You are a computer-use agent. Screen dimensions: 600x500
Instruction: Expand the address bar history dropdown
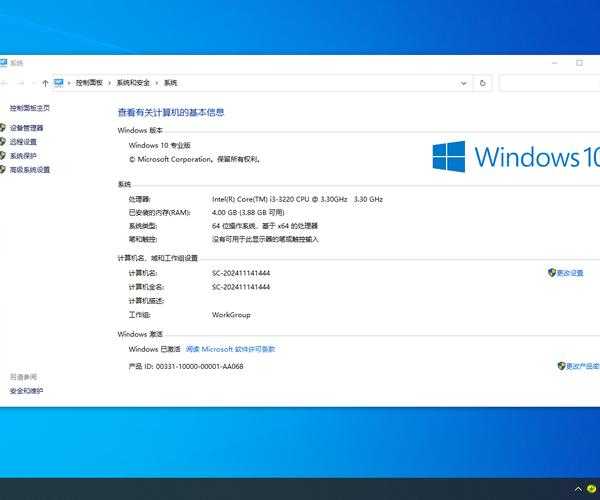coord(464,83)
